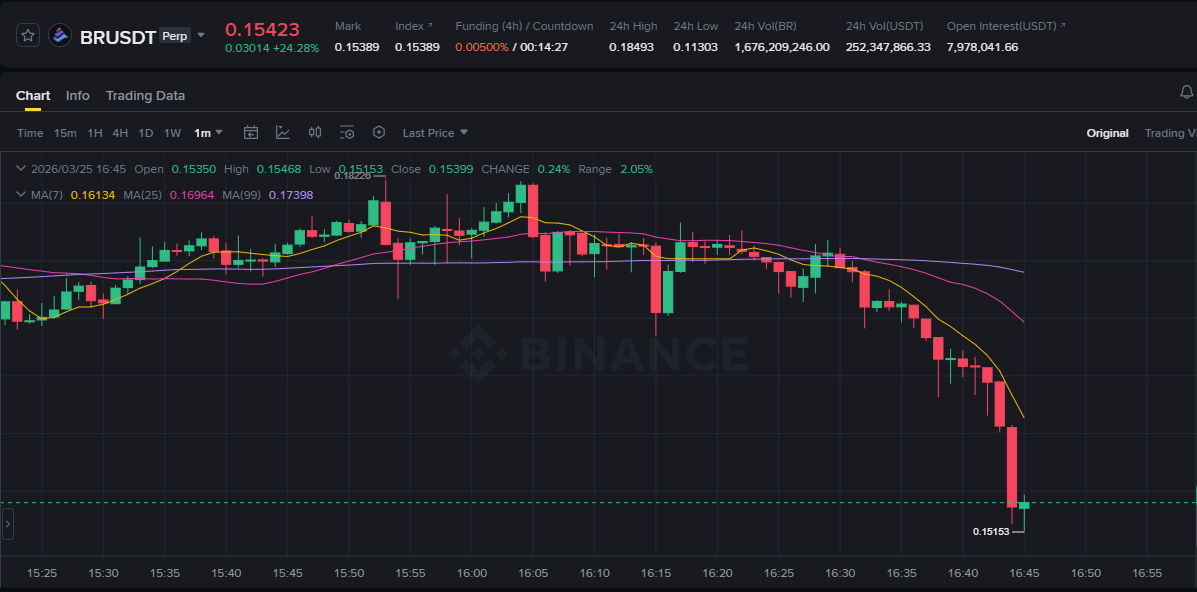Select the 1W interval
Image resolution: width=1197 pixels, height=592 pixels.
173,133
